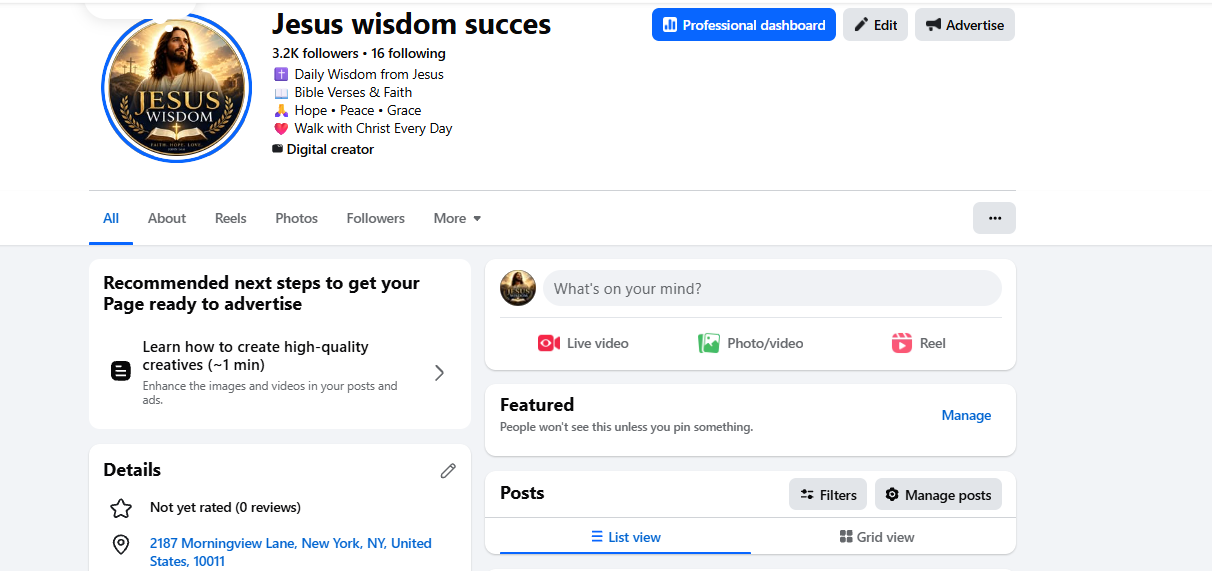Click the pencil icon in Details
The image size is (1212, 571).
(x=448, y=470)
